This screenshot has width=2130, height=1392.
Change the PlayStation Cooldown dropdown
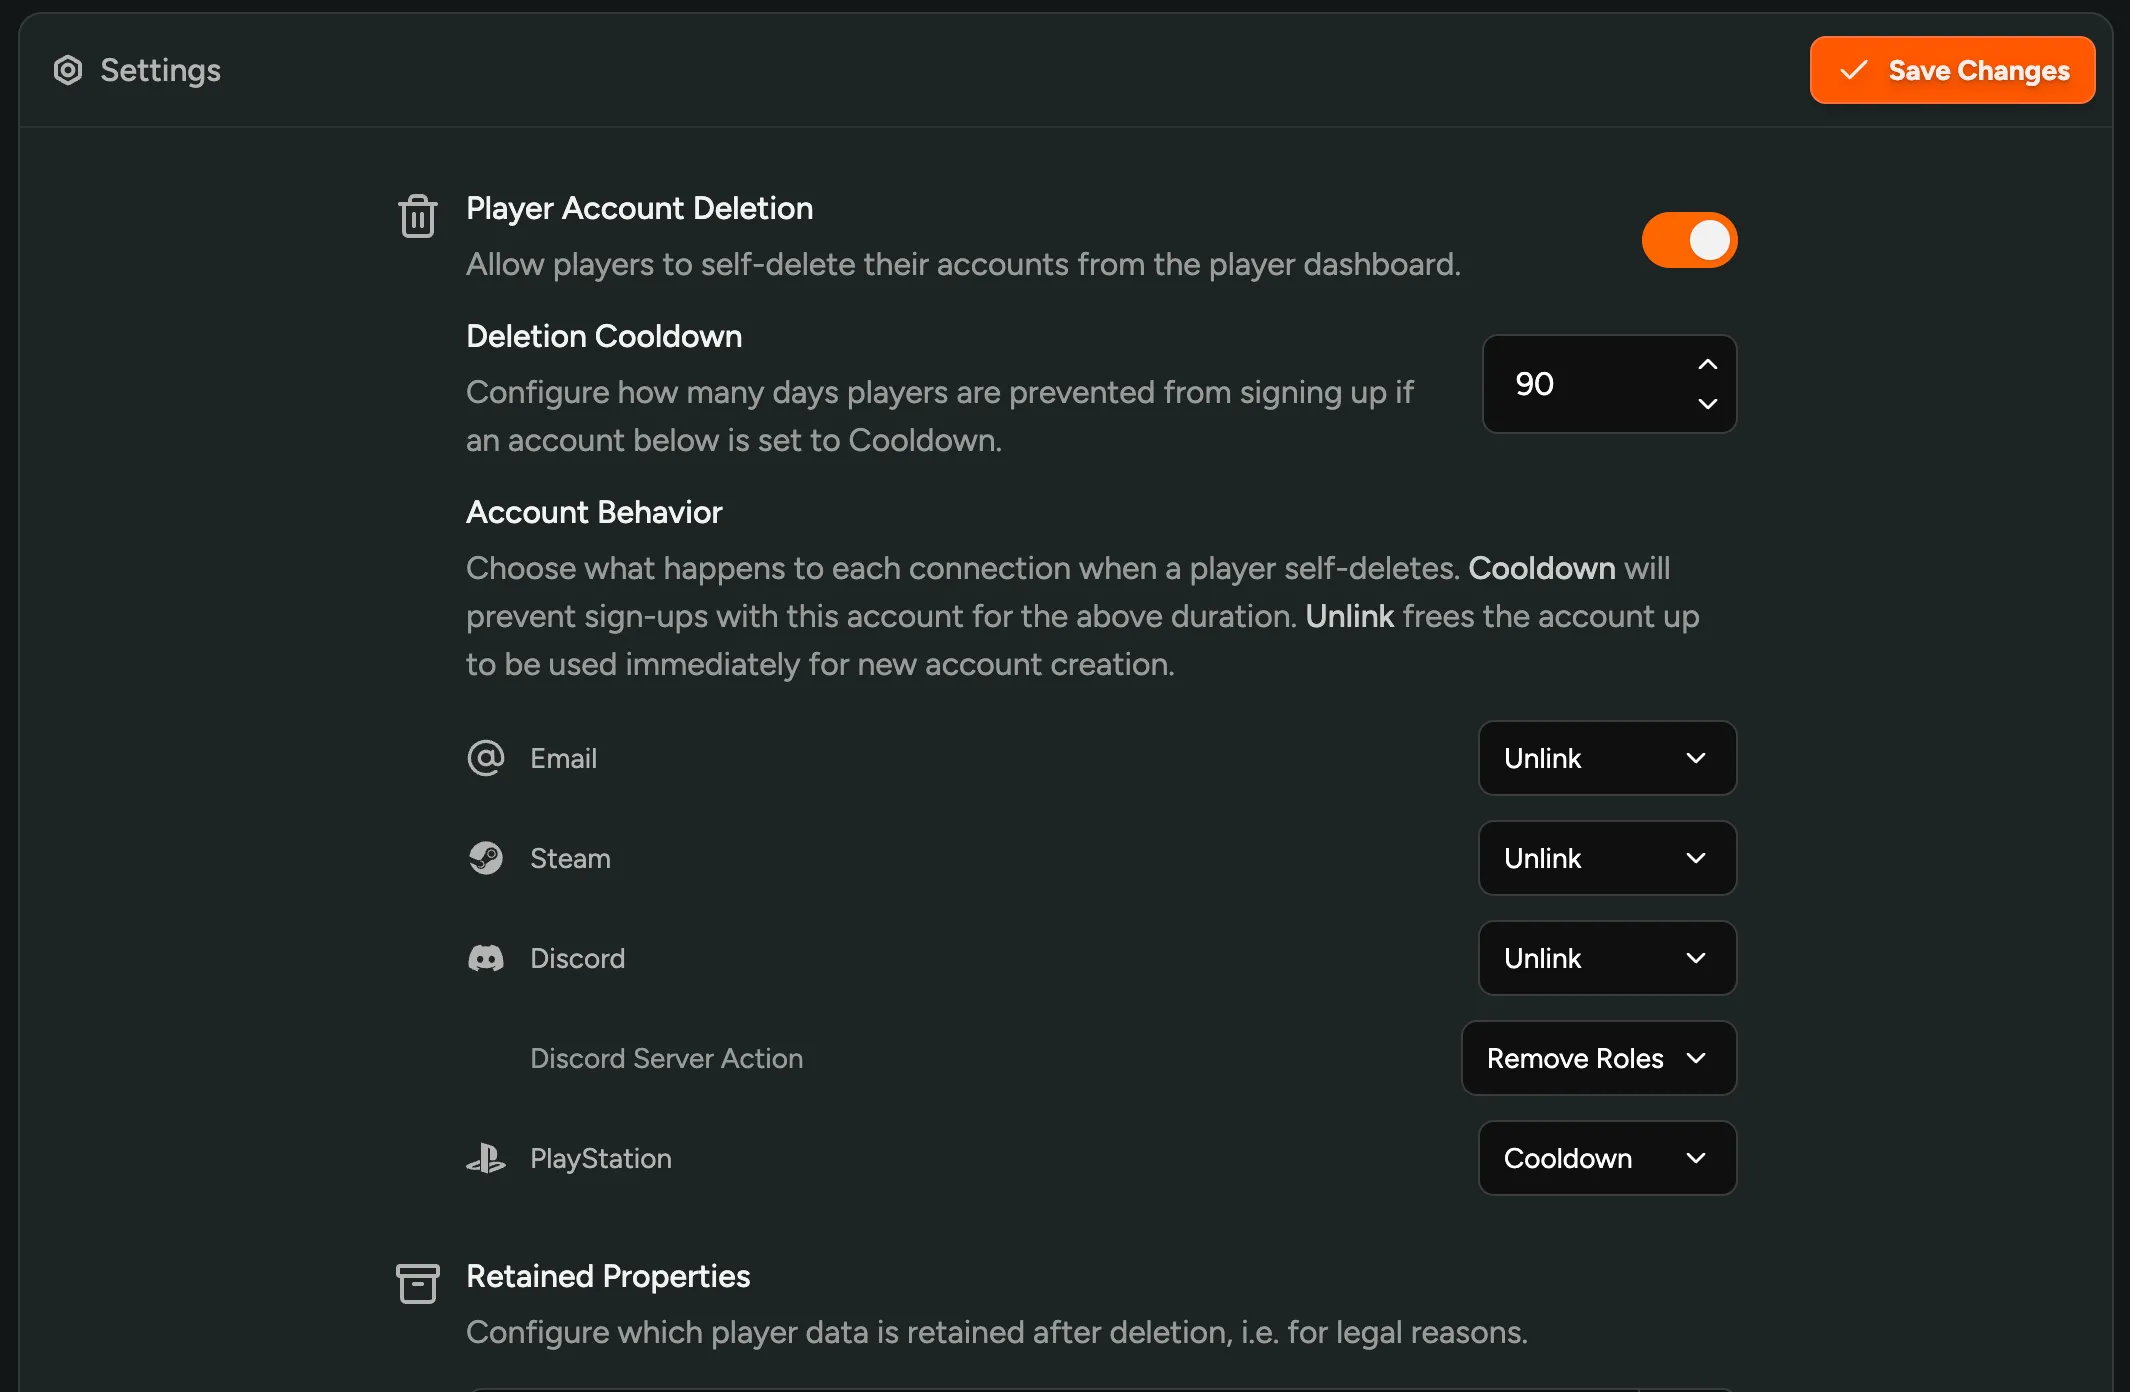1607,1158
